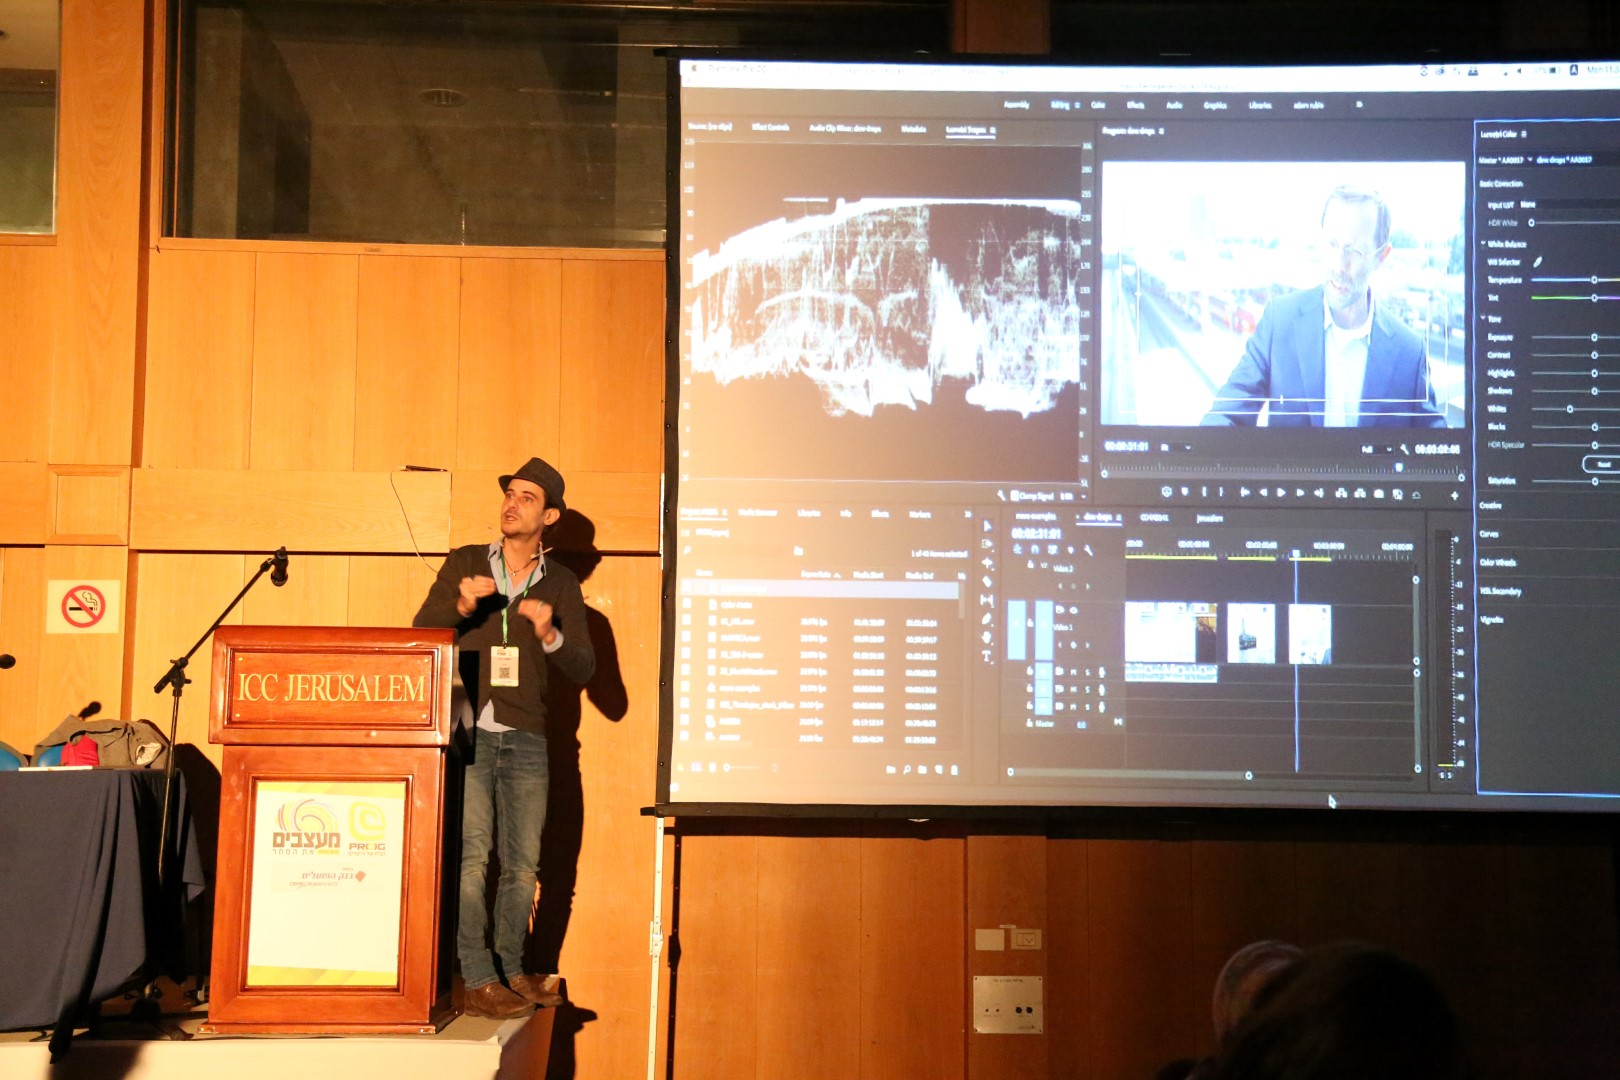This screenshot has height=1080, width=1620.
Task: Select the Type tool
Action: pyautogui.click(x=987, y=657)
